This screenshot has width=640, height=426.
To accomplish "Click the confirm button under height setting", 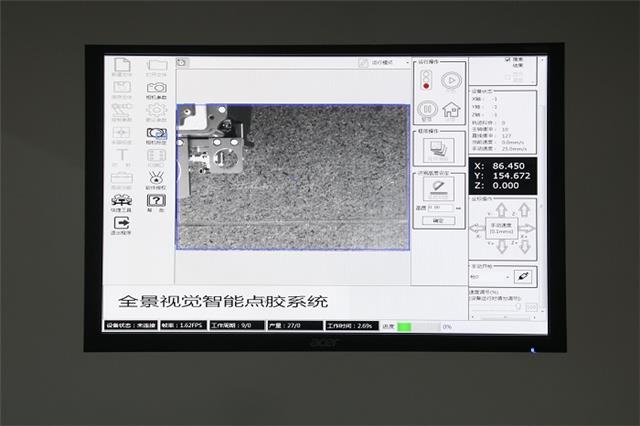I will click(x=437, y=220).
